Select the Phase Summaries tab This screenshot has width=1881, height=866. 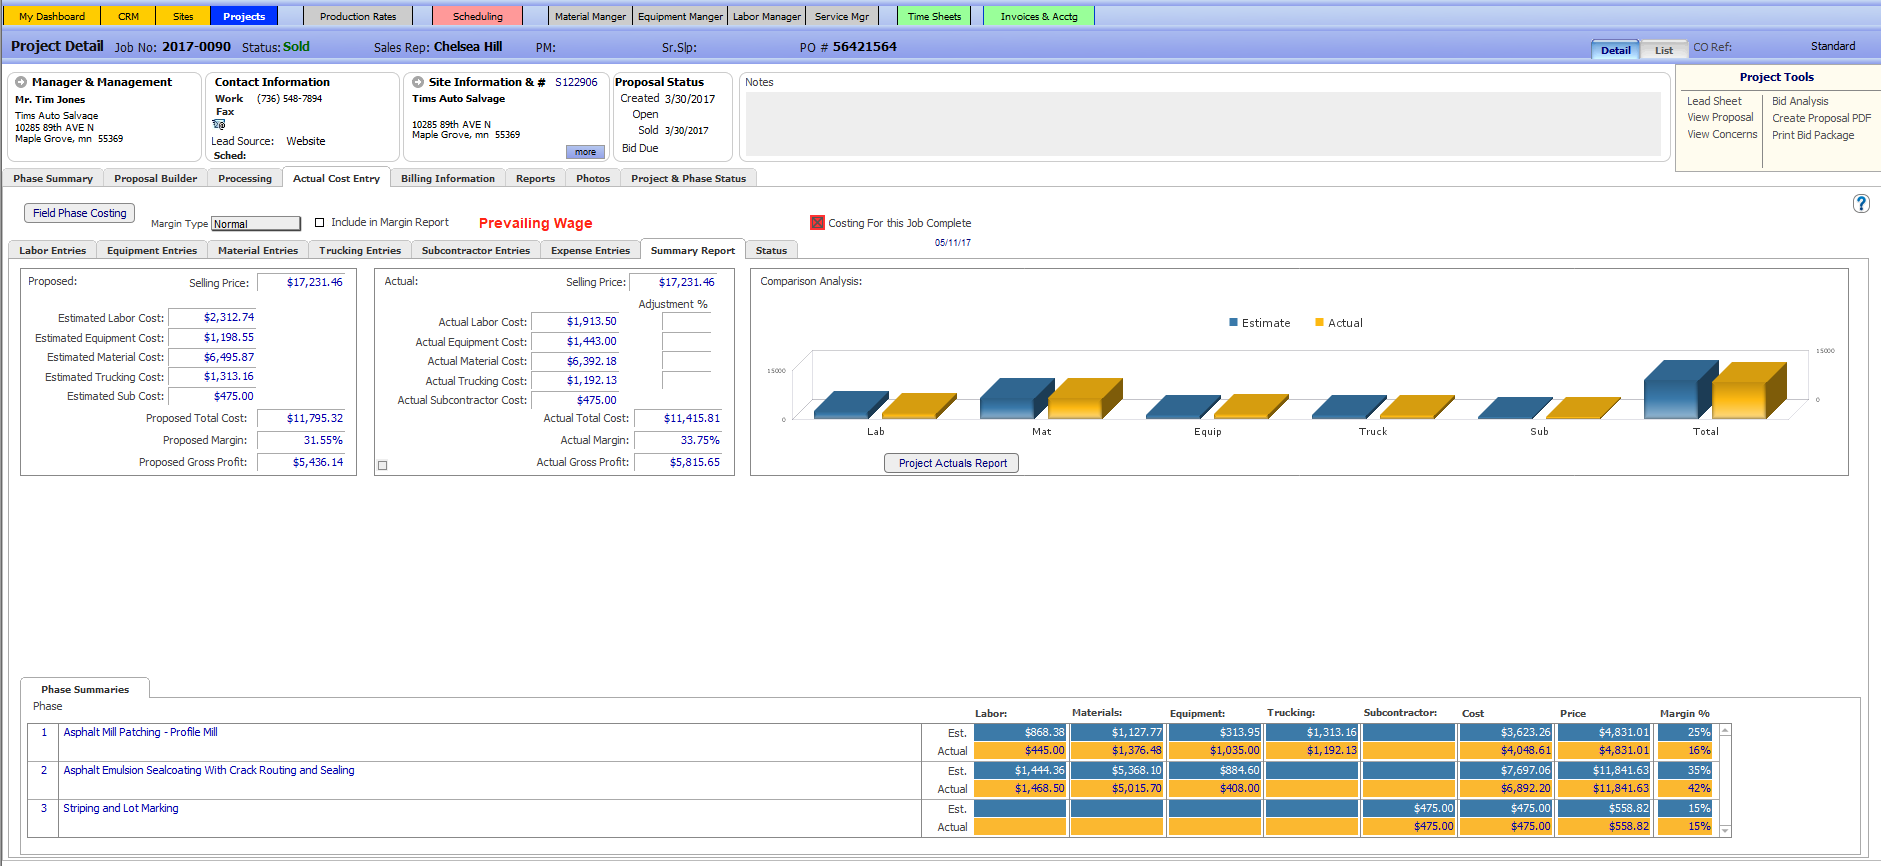pyautogui.click(x=85, y=689)
